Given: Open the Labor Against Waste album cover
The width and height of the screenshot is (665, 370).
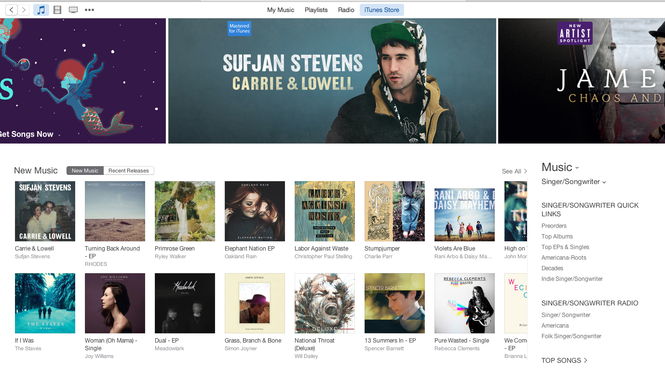Looking at the screenshot, I should point(325,211).
